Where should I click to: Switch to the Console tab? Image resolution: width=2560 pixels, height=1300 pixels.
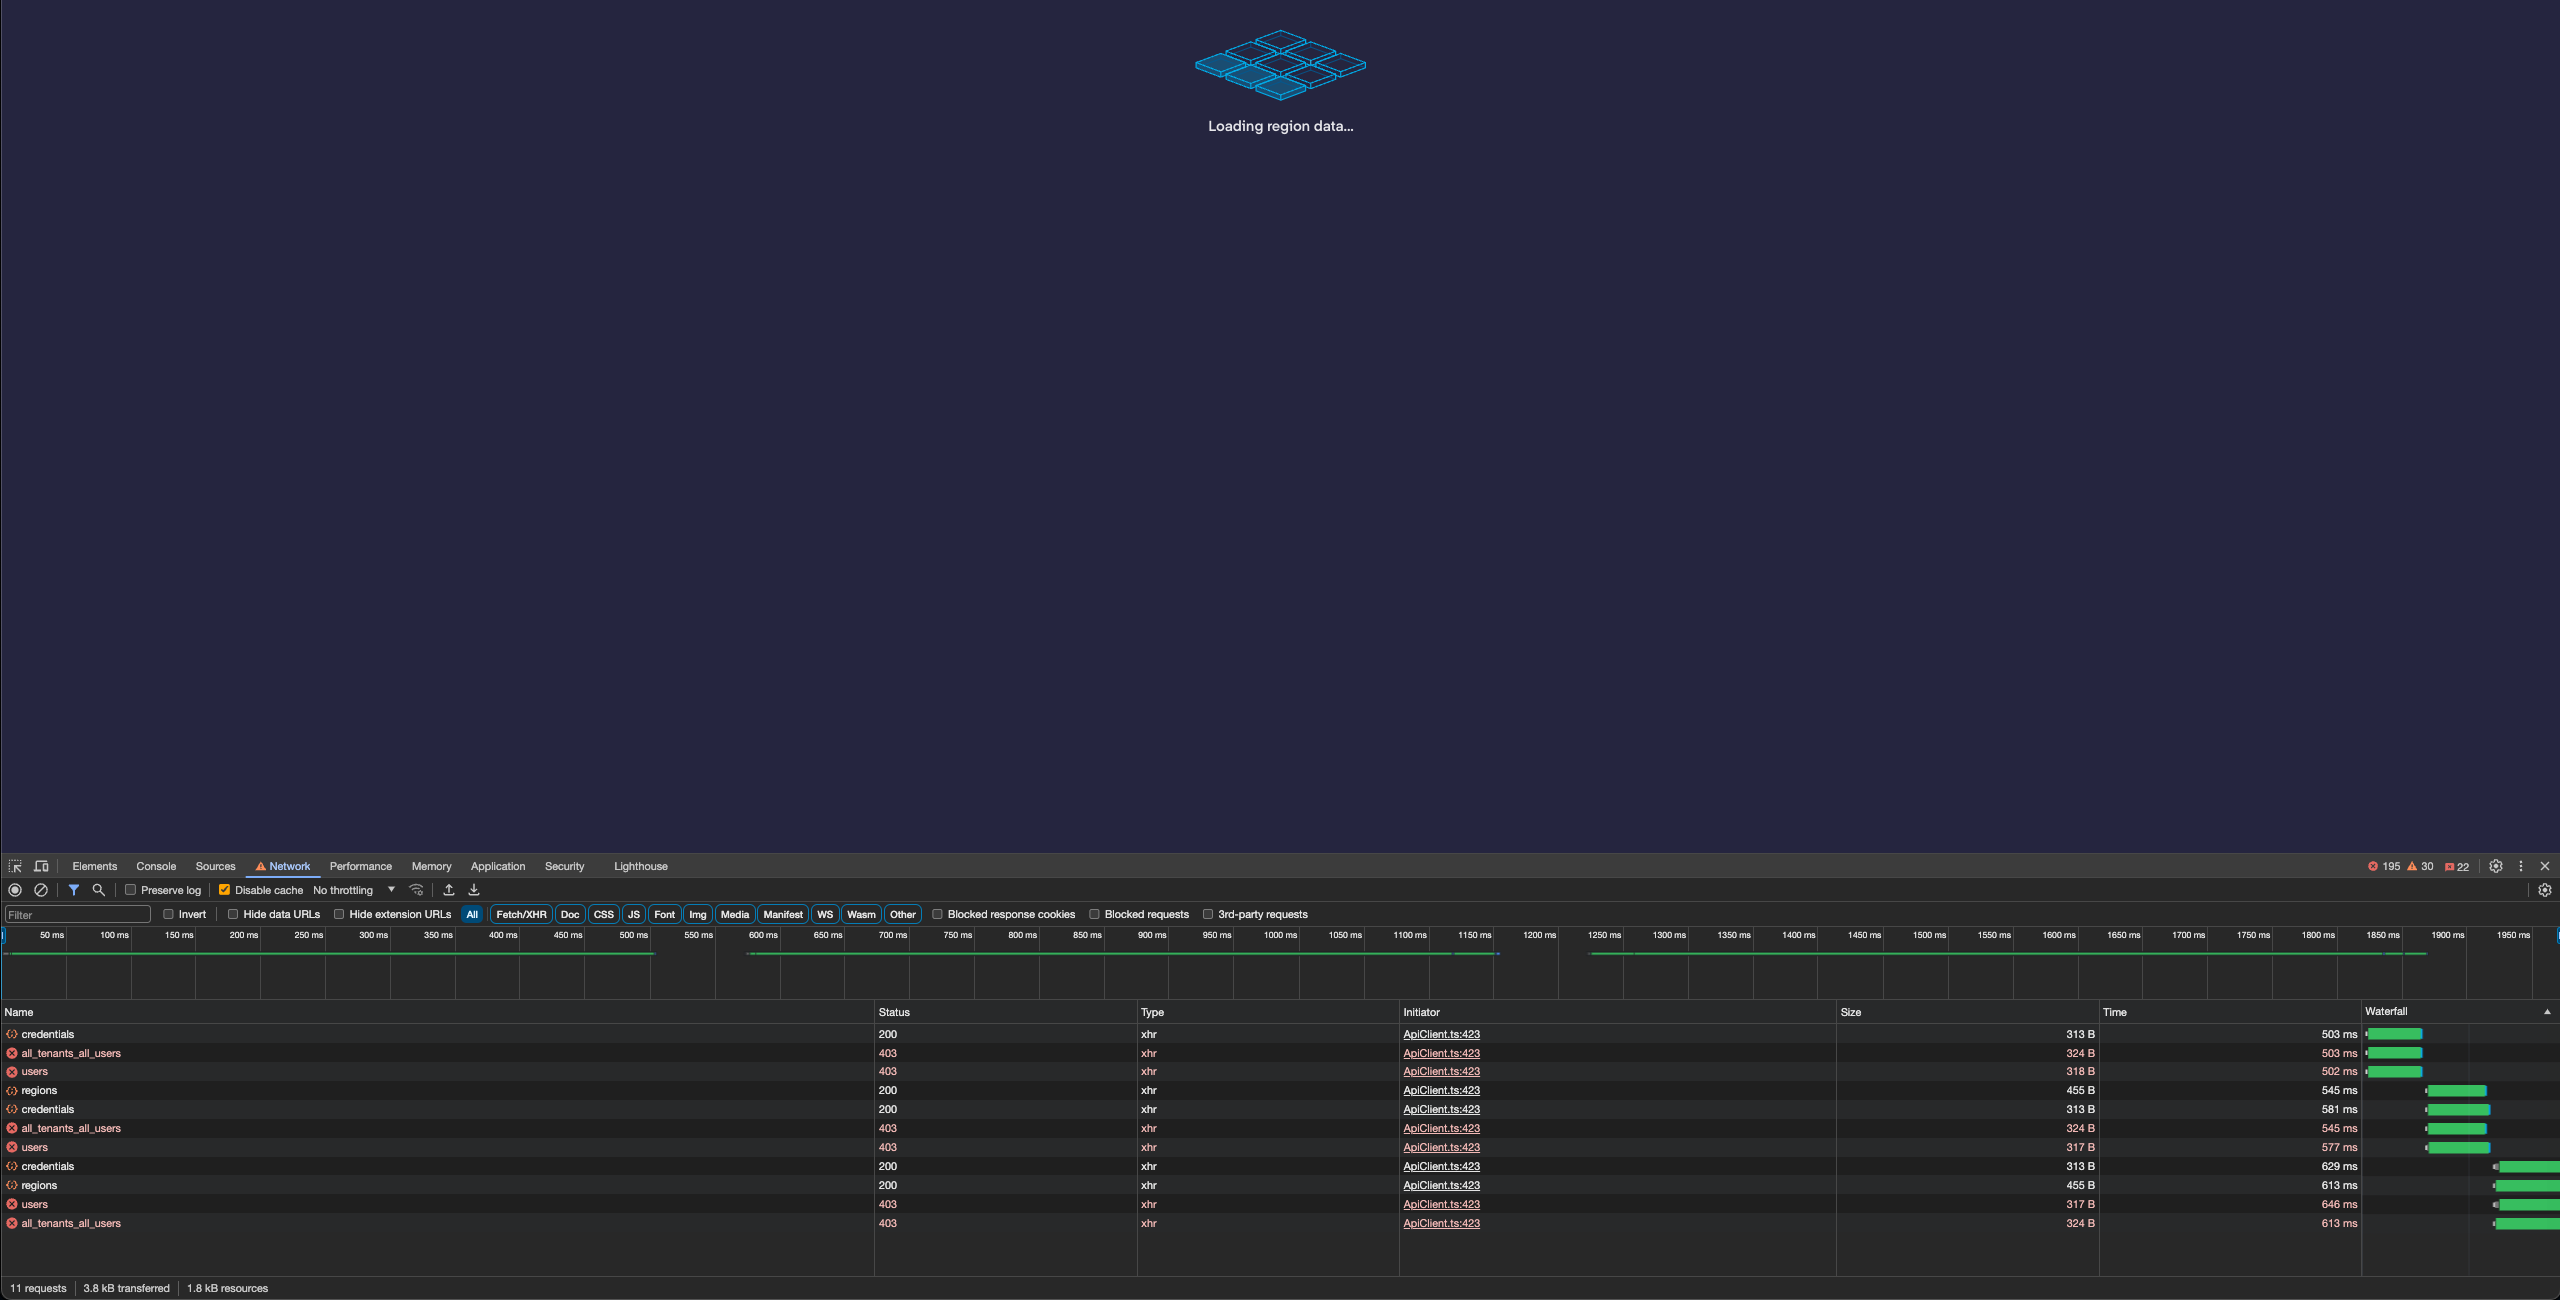point(156,866)
